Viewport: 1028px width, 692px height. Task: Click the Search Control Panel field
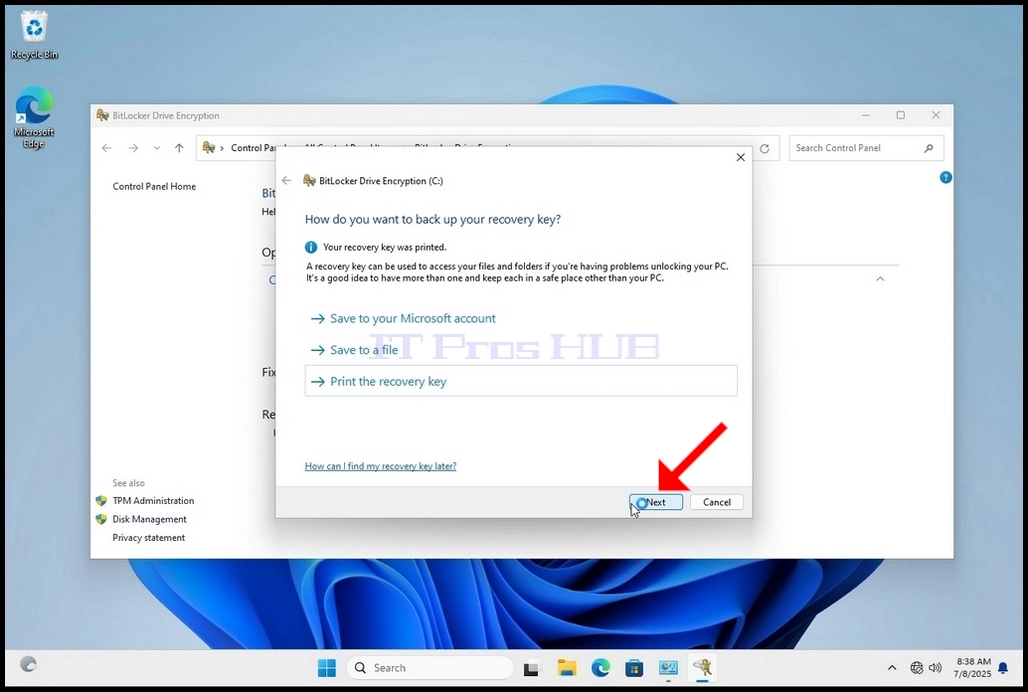866,148
